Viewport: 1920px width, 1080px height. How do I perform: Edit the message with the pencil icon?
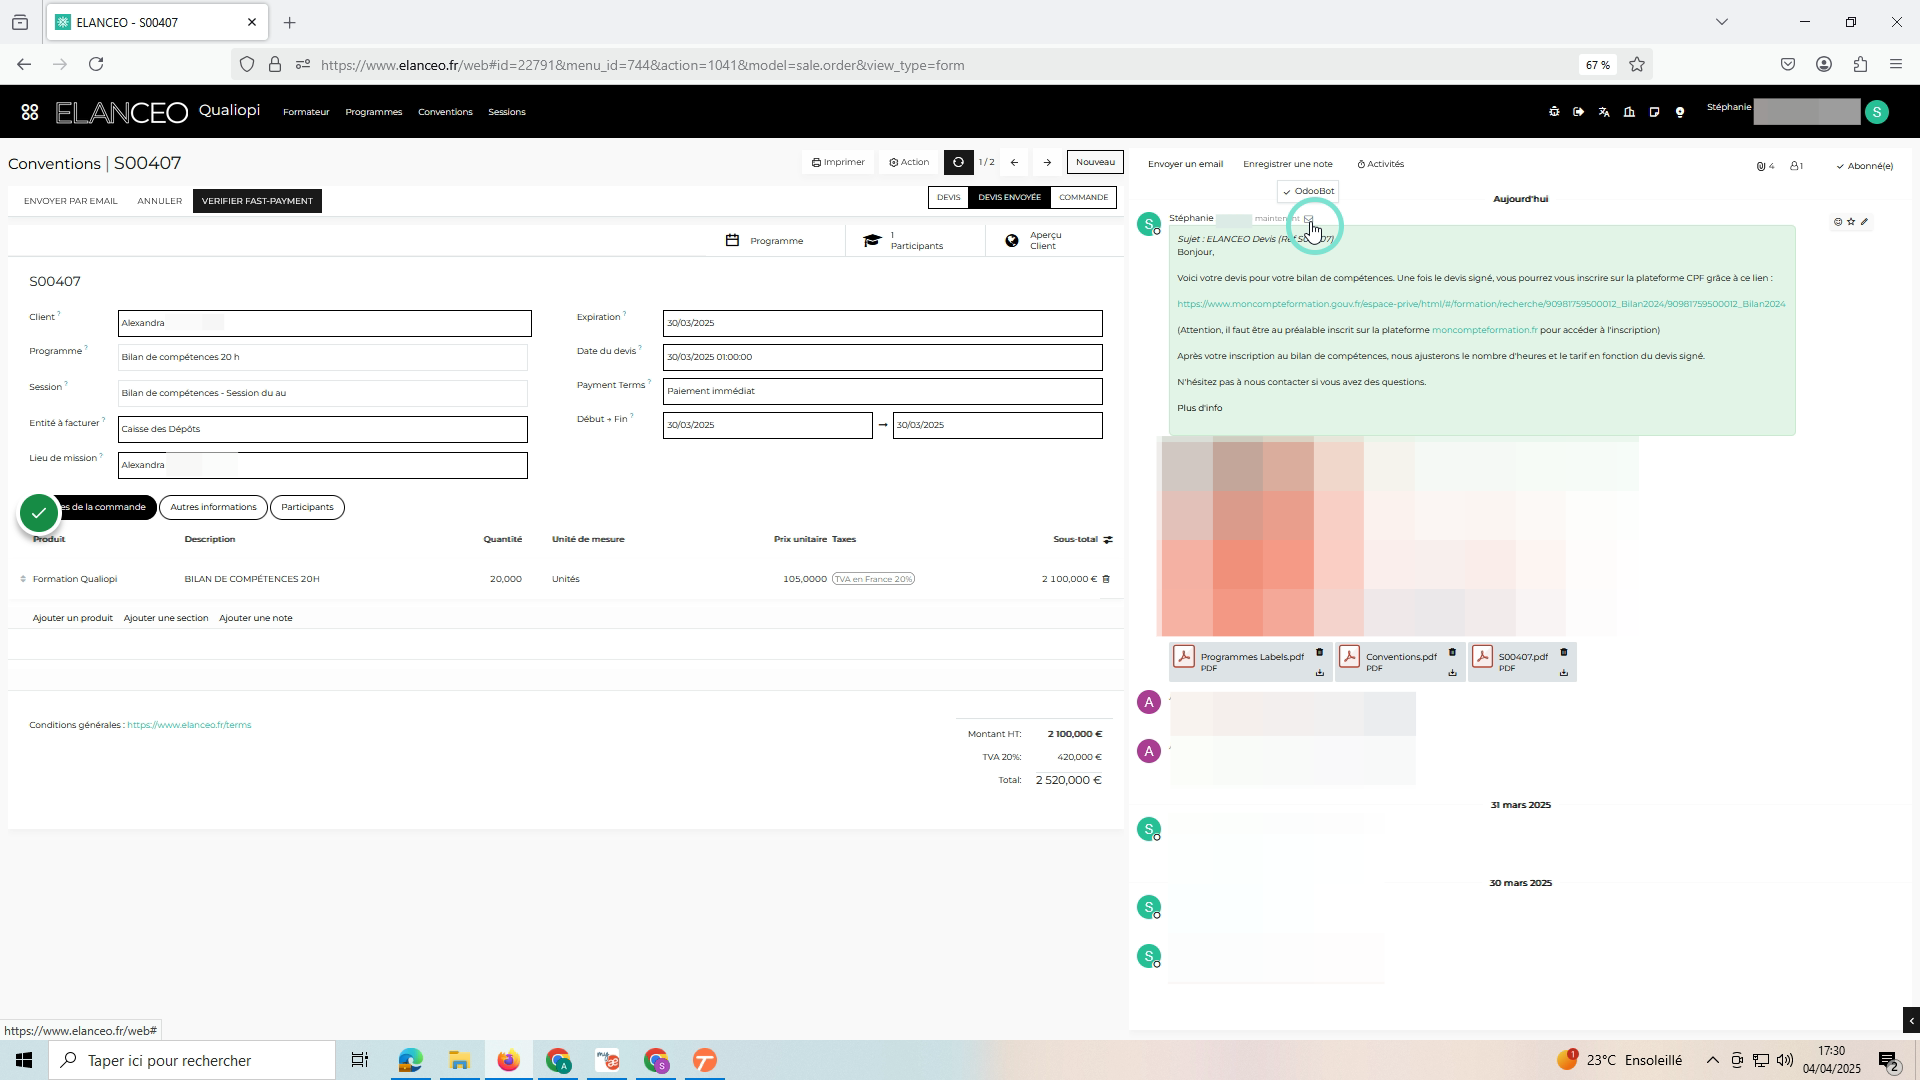(1864, 222)
